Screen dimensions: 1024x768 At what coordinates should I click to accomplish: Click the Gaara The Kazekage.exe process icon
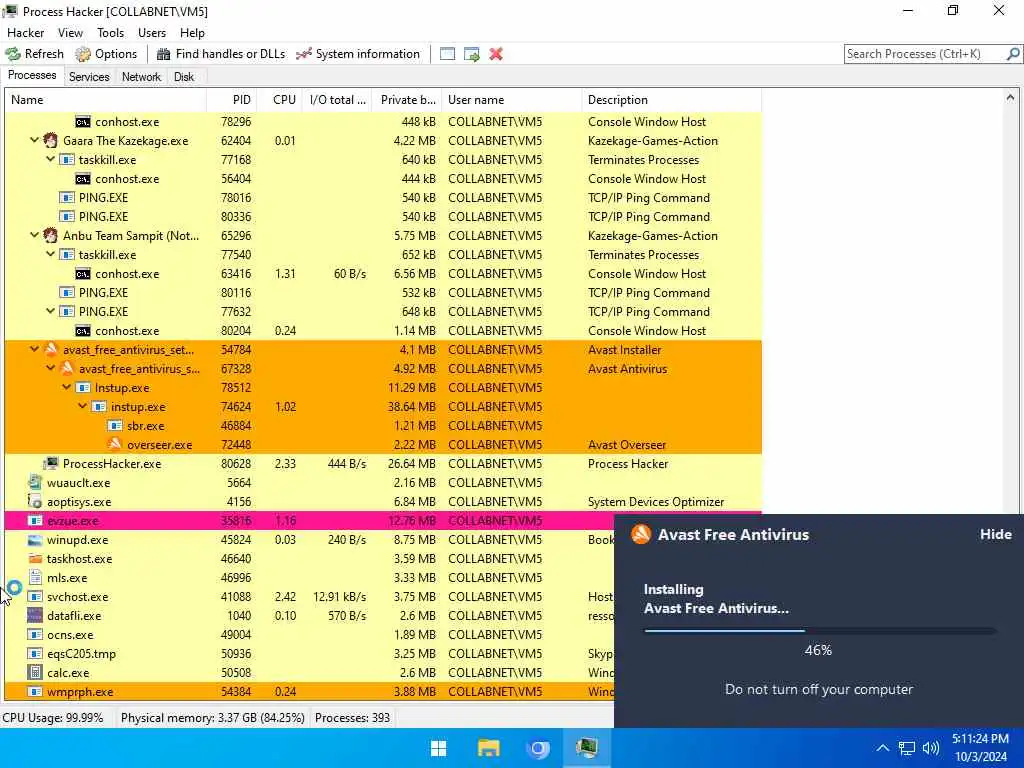50,140
